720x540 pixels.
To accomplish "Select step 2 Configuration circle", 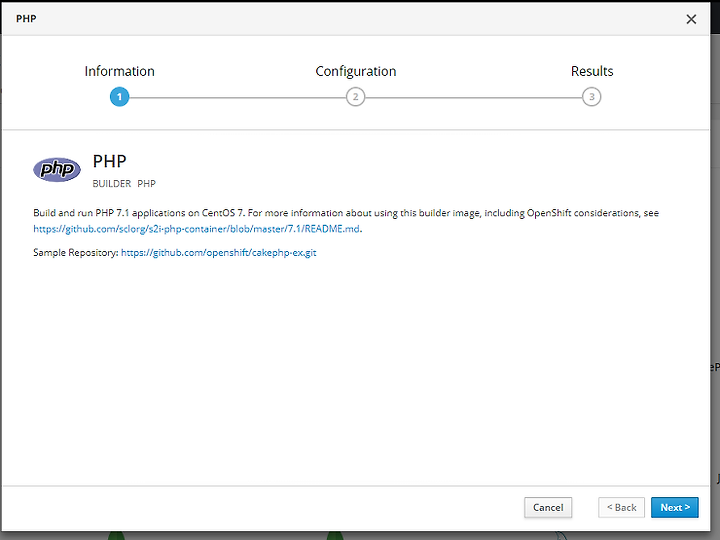I will click(355, 97).
